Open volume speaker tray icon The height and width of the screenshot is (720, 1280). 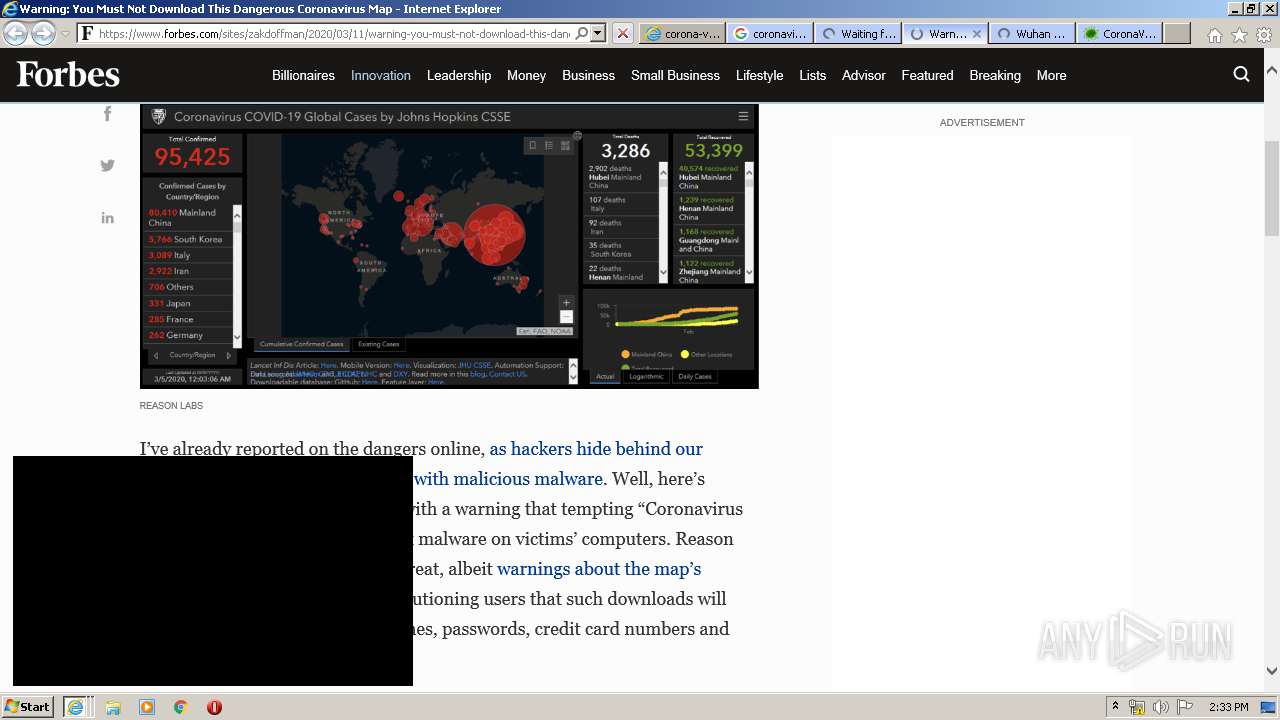1161,707
